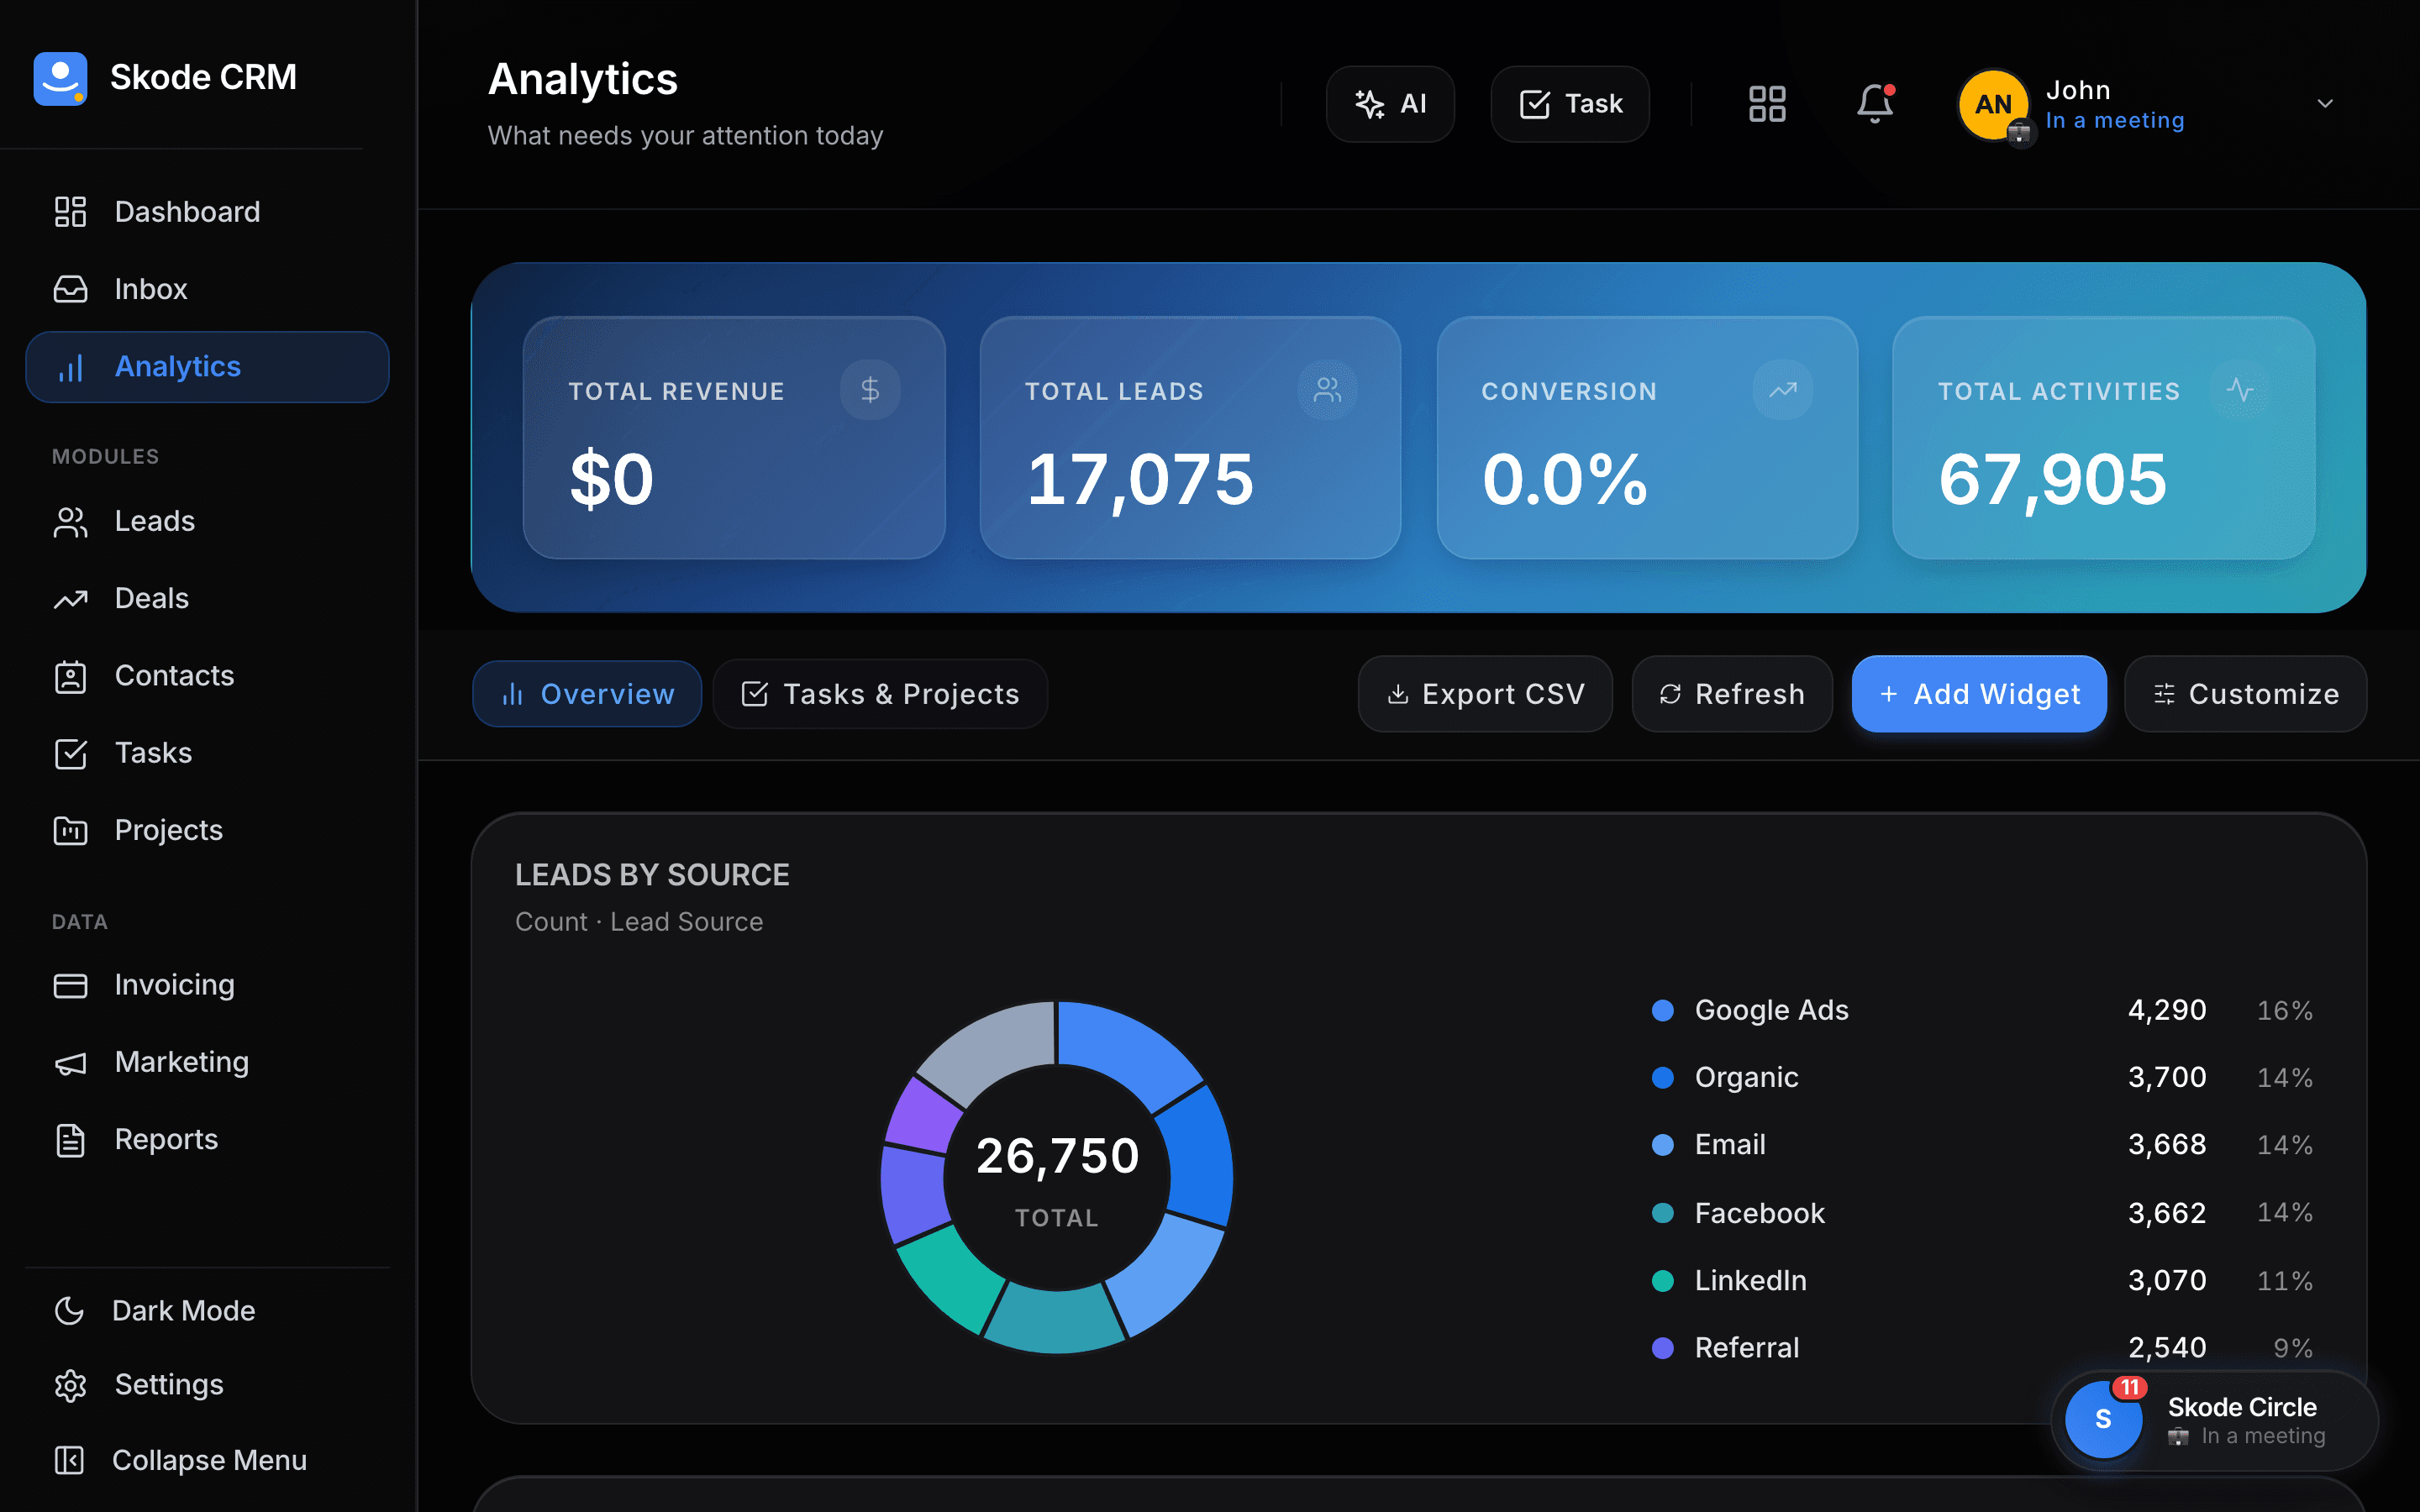Click the Skode Circle chat label

point(2241,1407)
